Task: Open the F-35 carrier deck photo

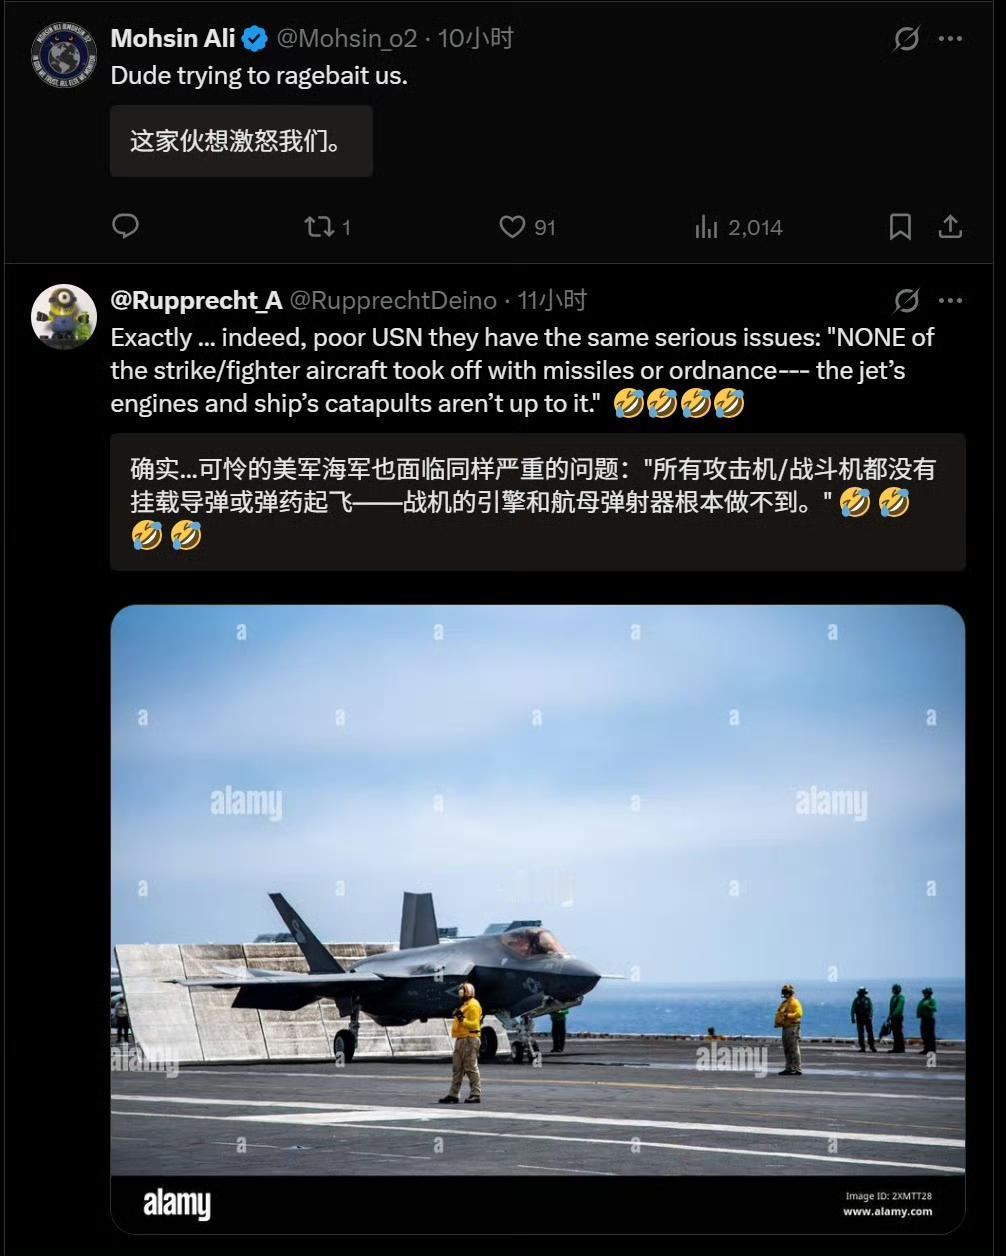Action: [538, 919]
